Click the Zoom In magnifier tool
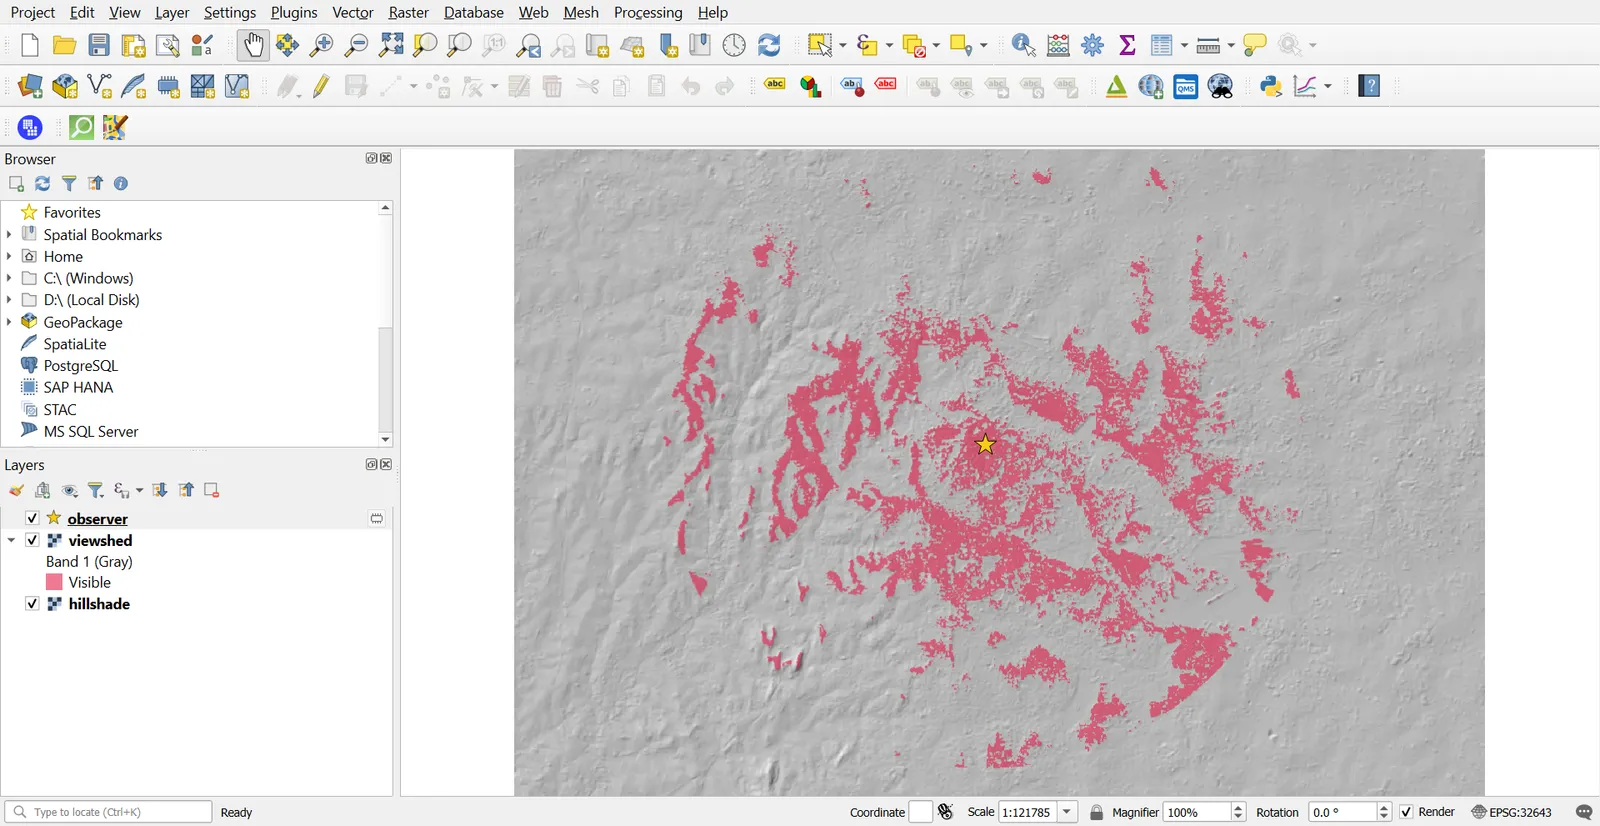This screenshot has width=1600, height=826. [322, 45]
